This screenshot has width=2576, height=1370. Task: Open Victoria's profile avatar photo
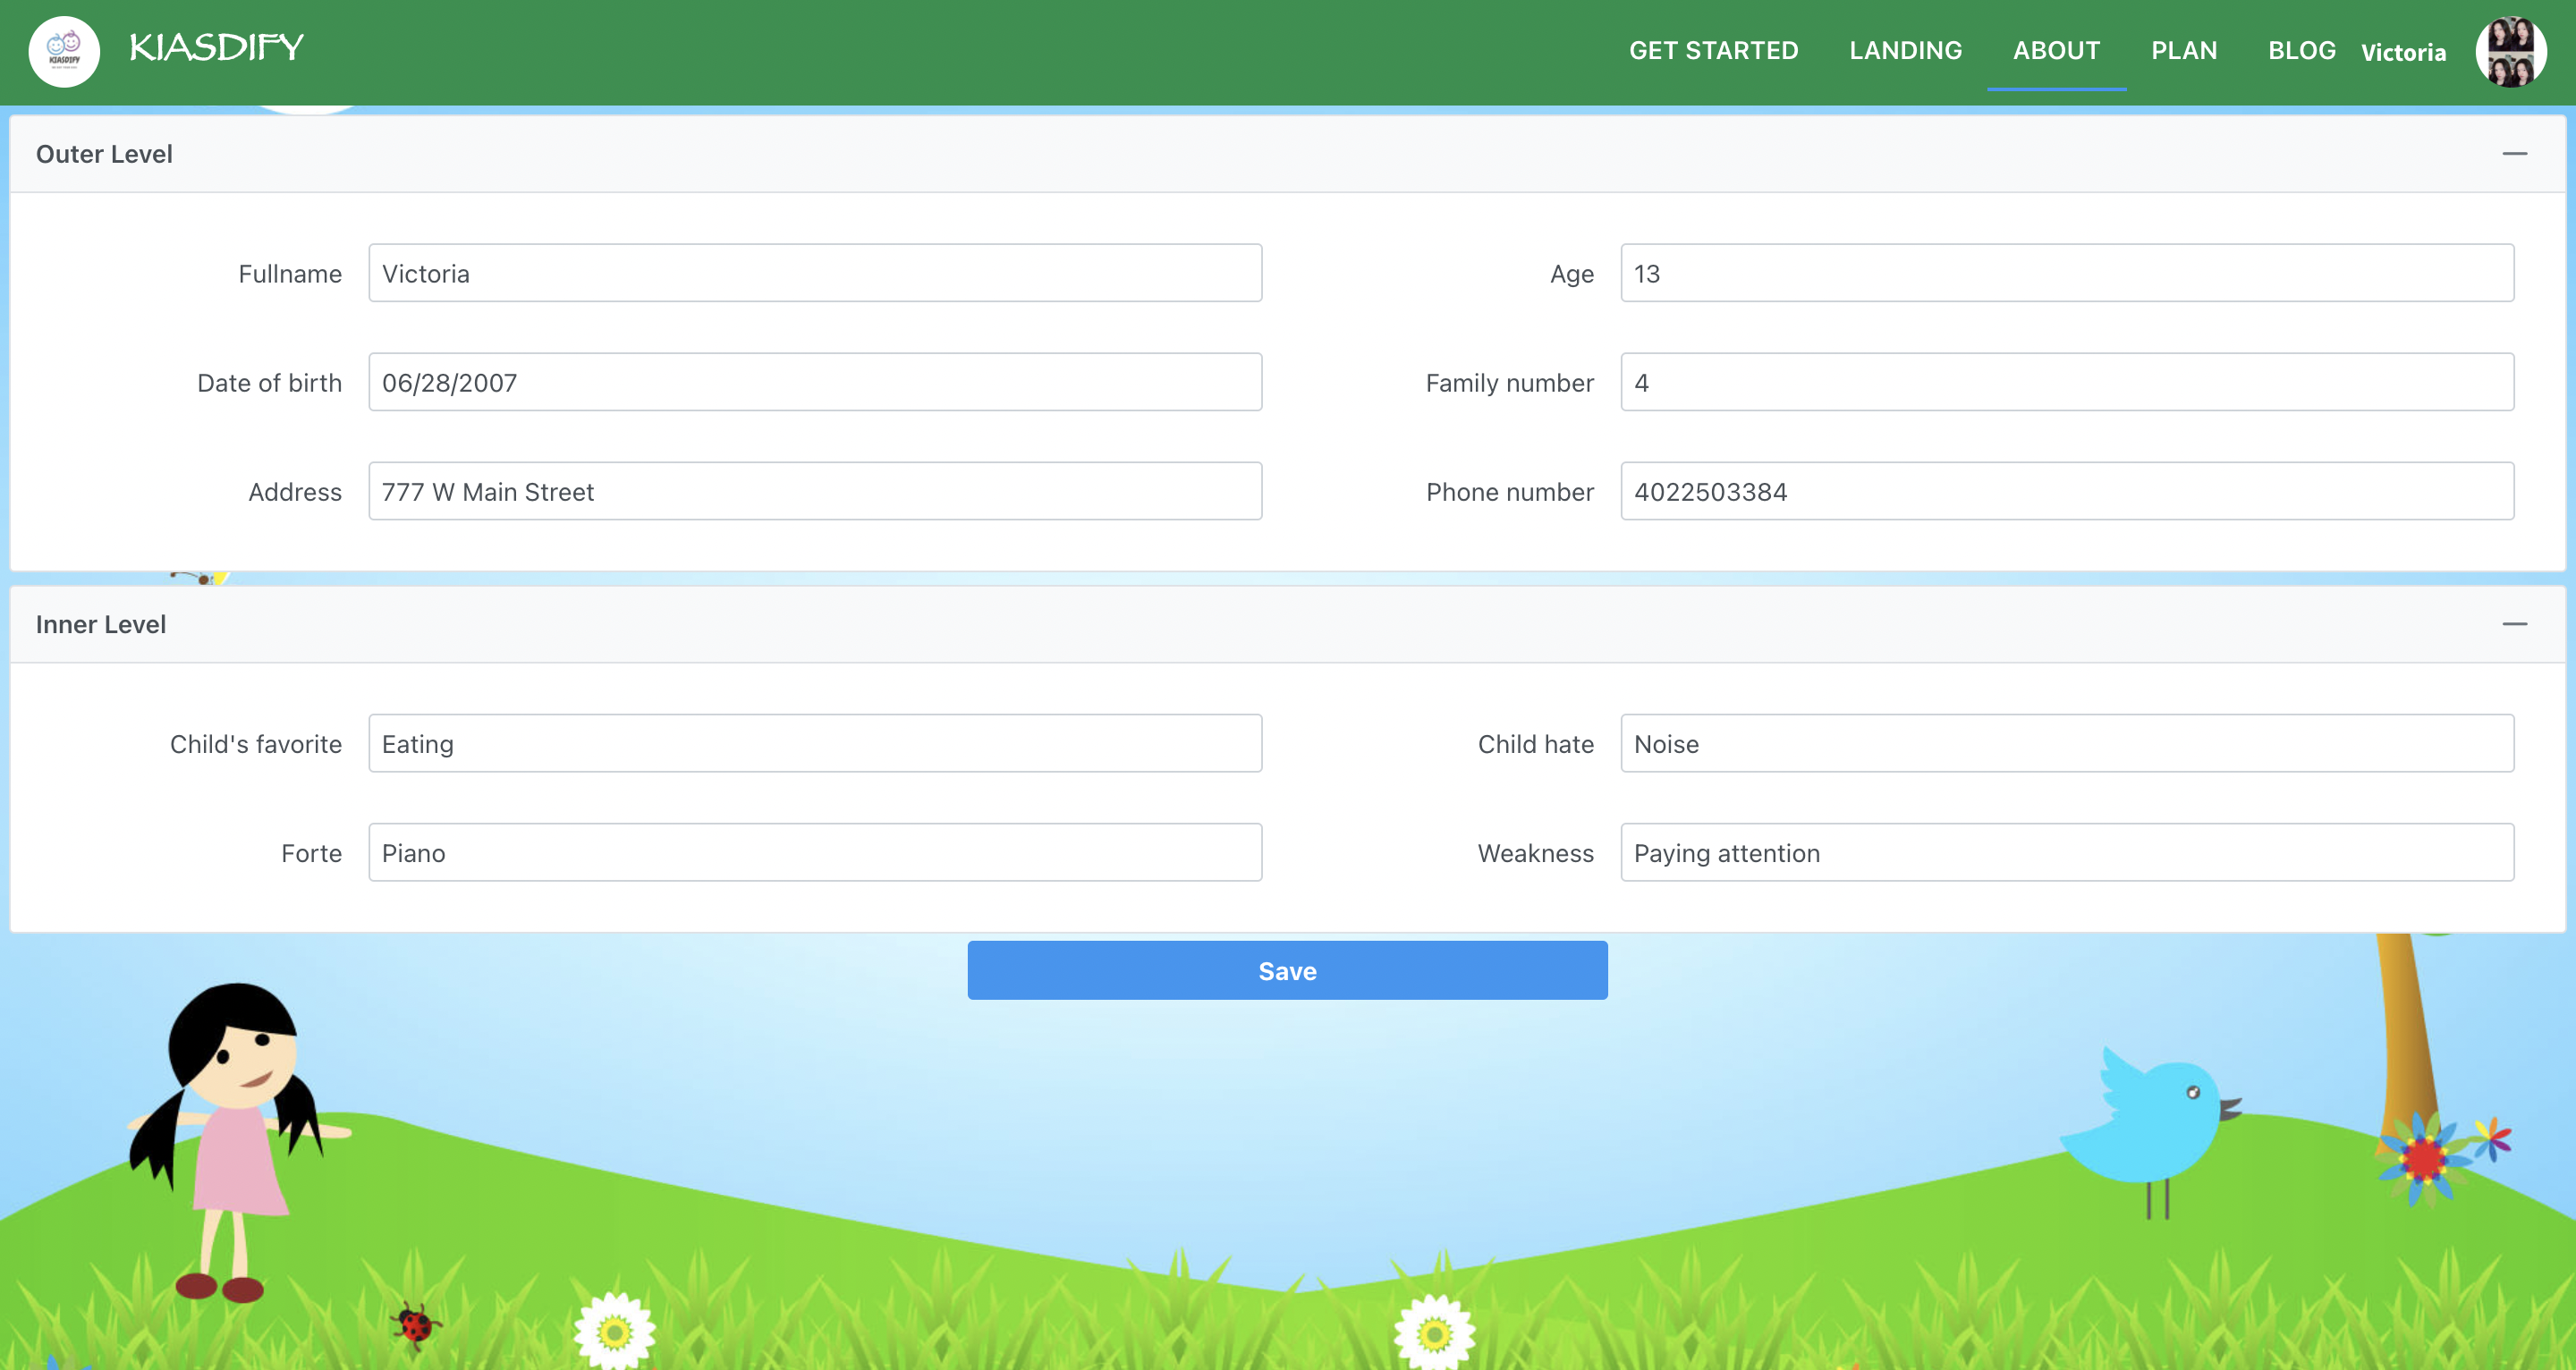coord(2509,51)
